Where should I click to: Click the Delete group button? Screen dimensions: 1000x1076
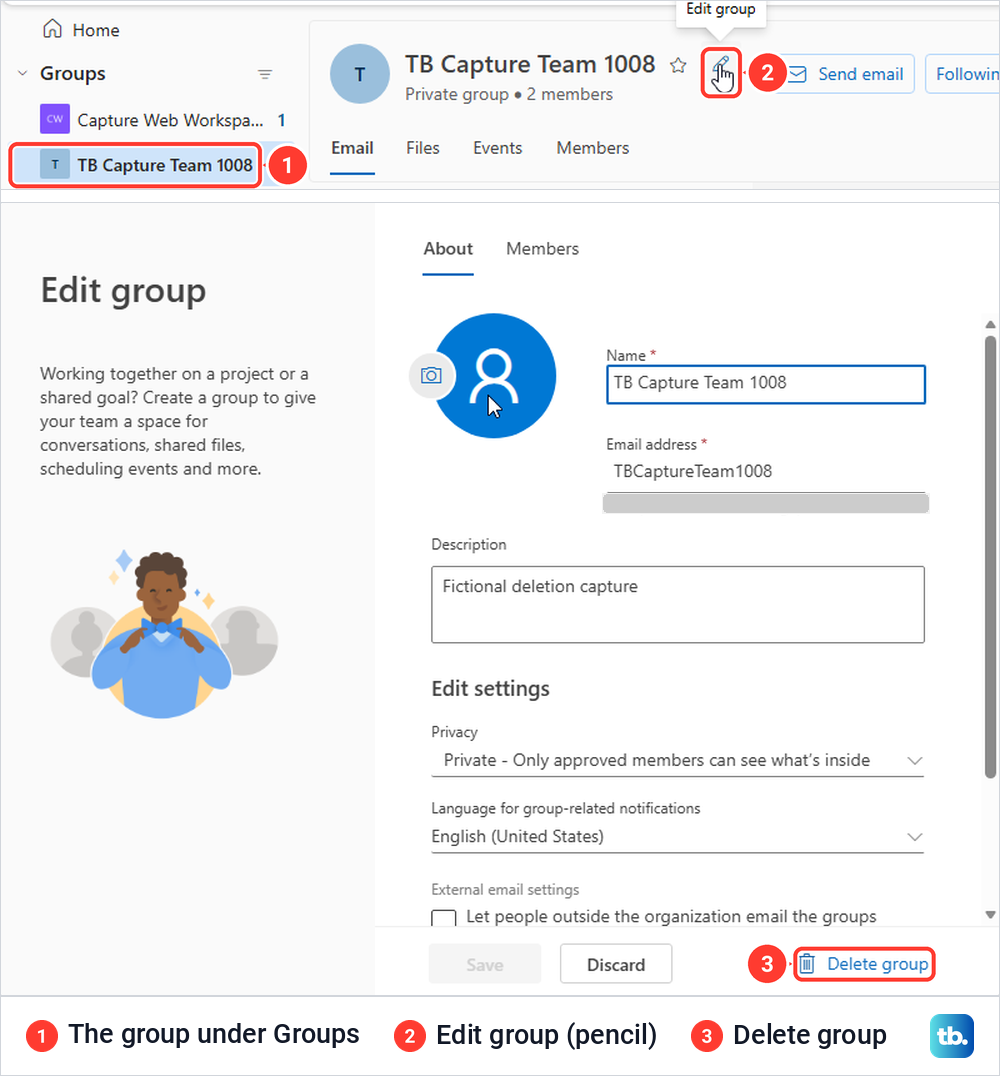(x=864, y=964)
